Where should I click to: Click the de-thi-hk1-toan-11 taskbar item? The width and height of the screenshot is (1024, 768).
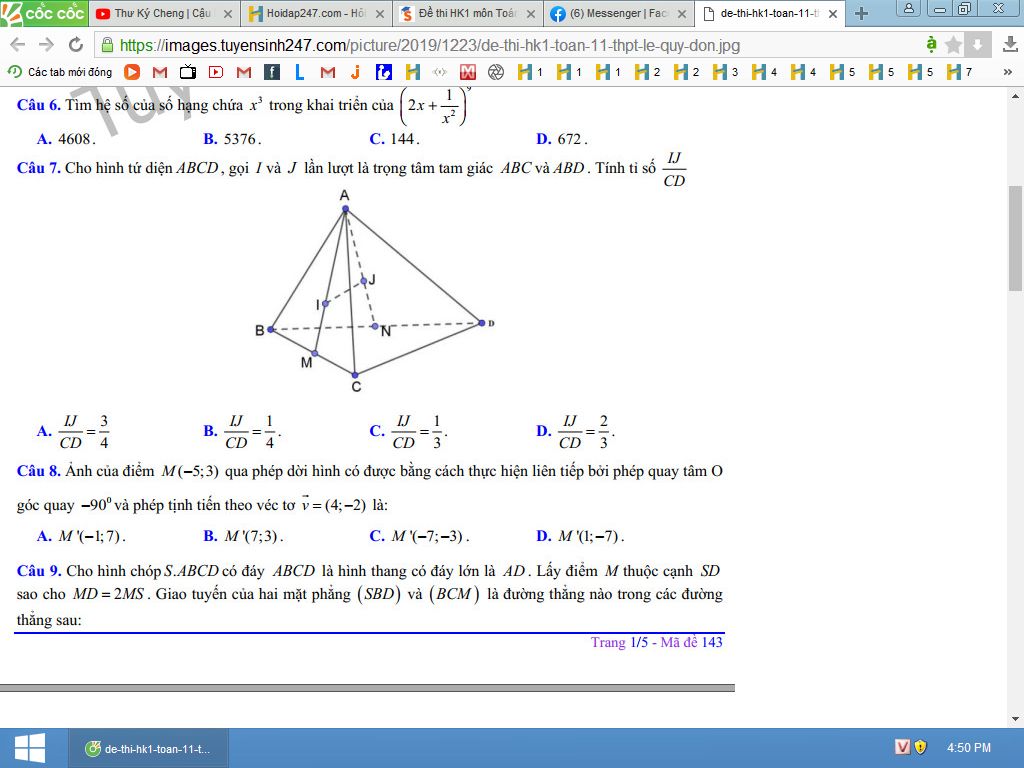pos(149,748)
